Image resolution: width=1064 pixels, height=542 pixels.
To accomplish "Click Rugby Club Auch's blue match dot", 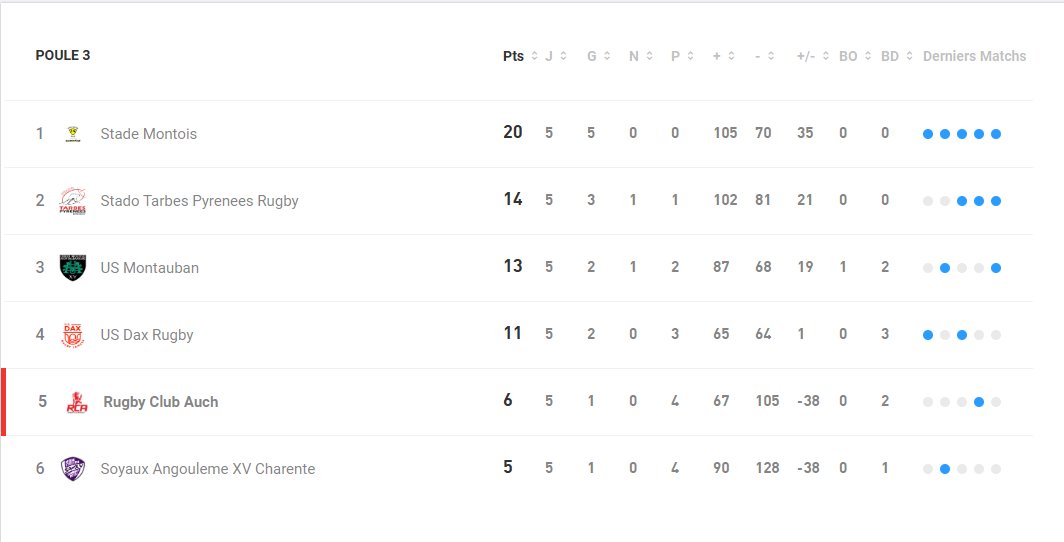I will [x=978, y=402].
